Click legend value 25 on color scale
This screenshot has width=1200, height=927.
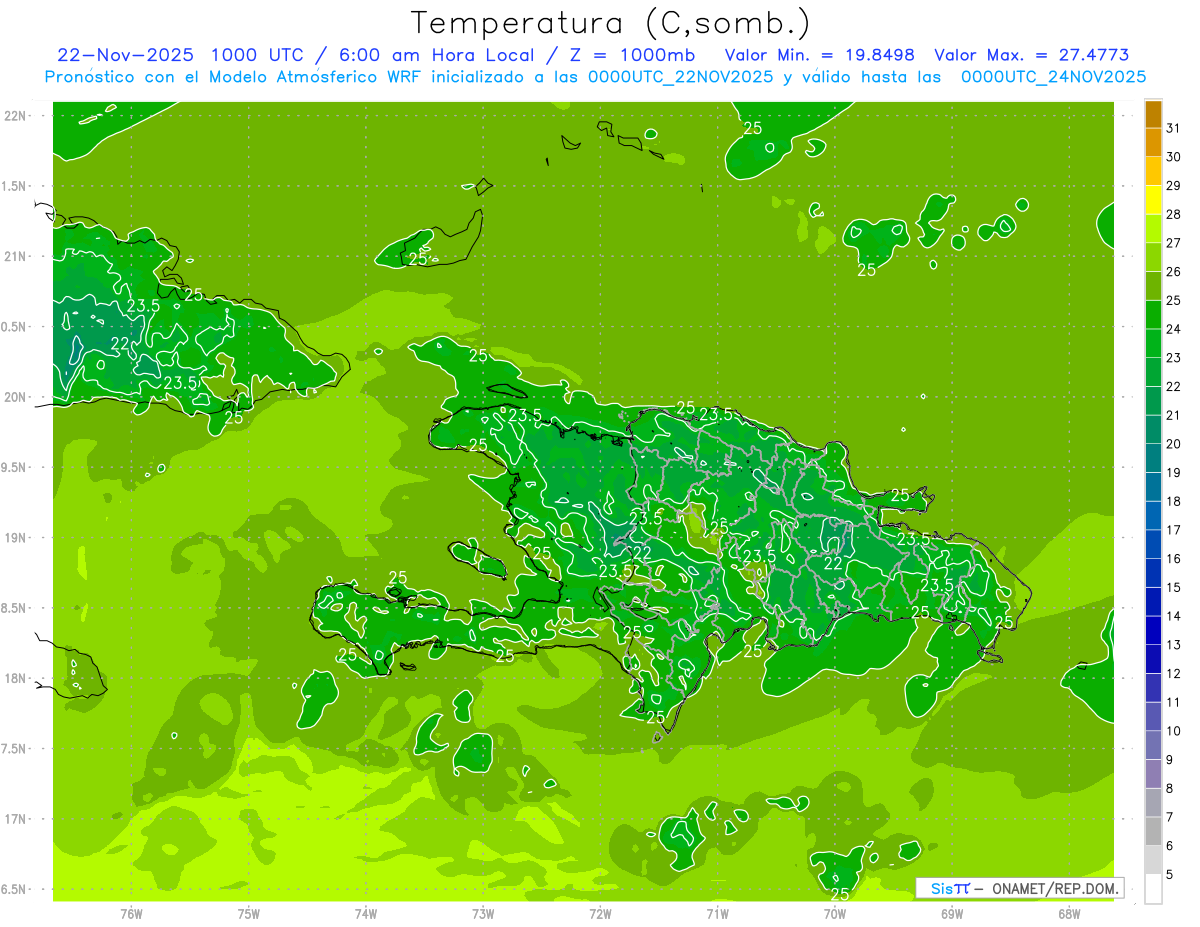[x=1173, y=300]
